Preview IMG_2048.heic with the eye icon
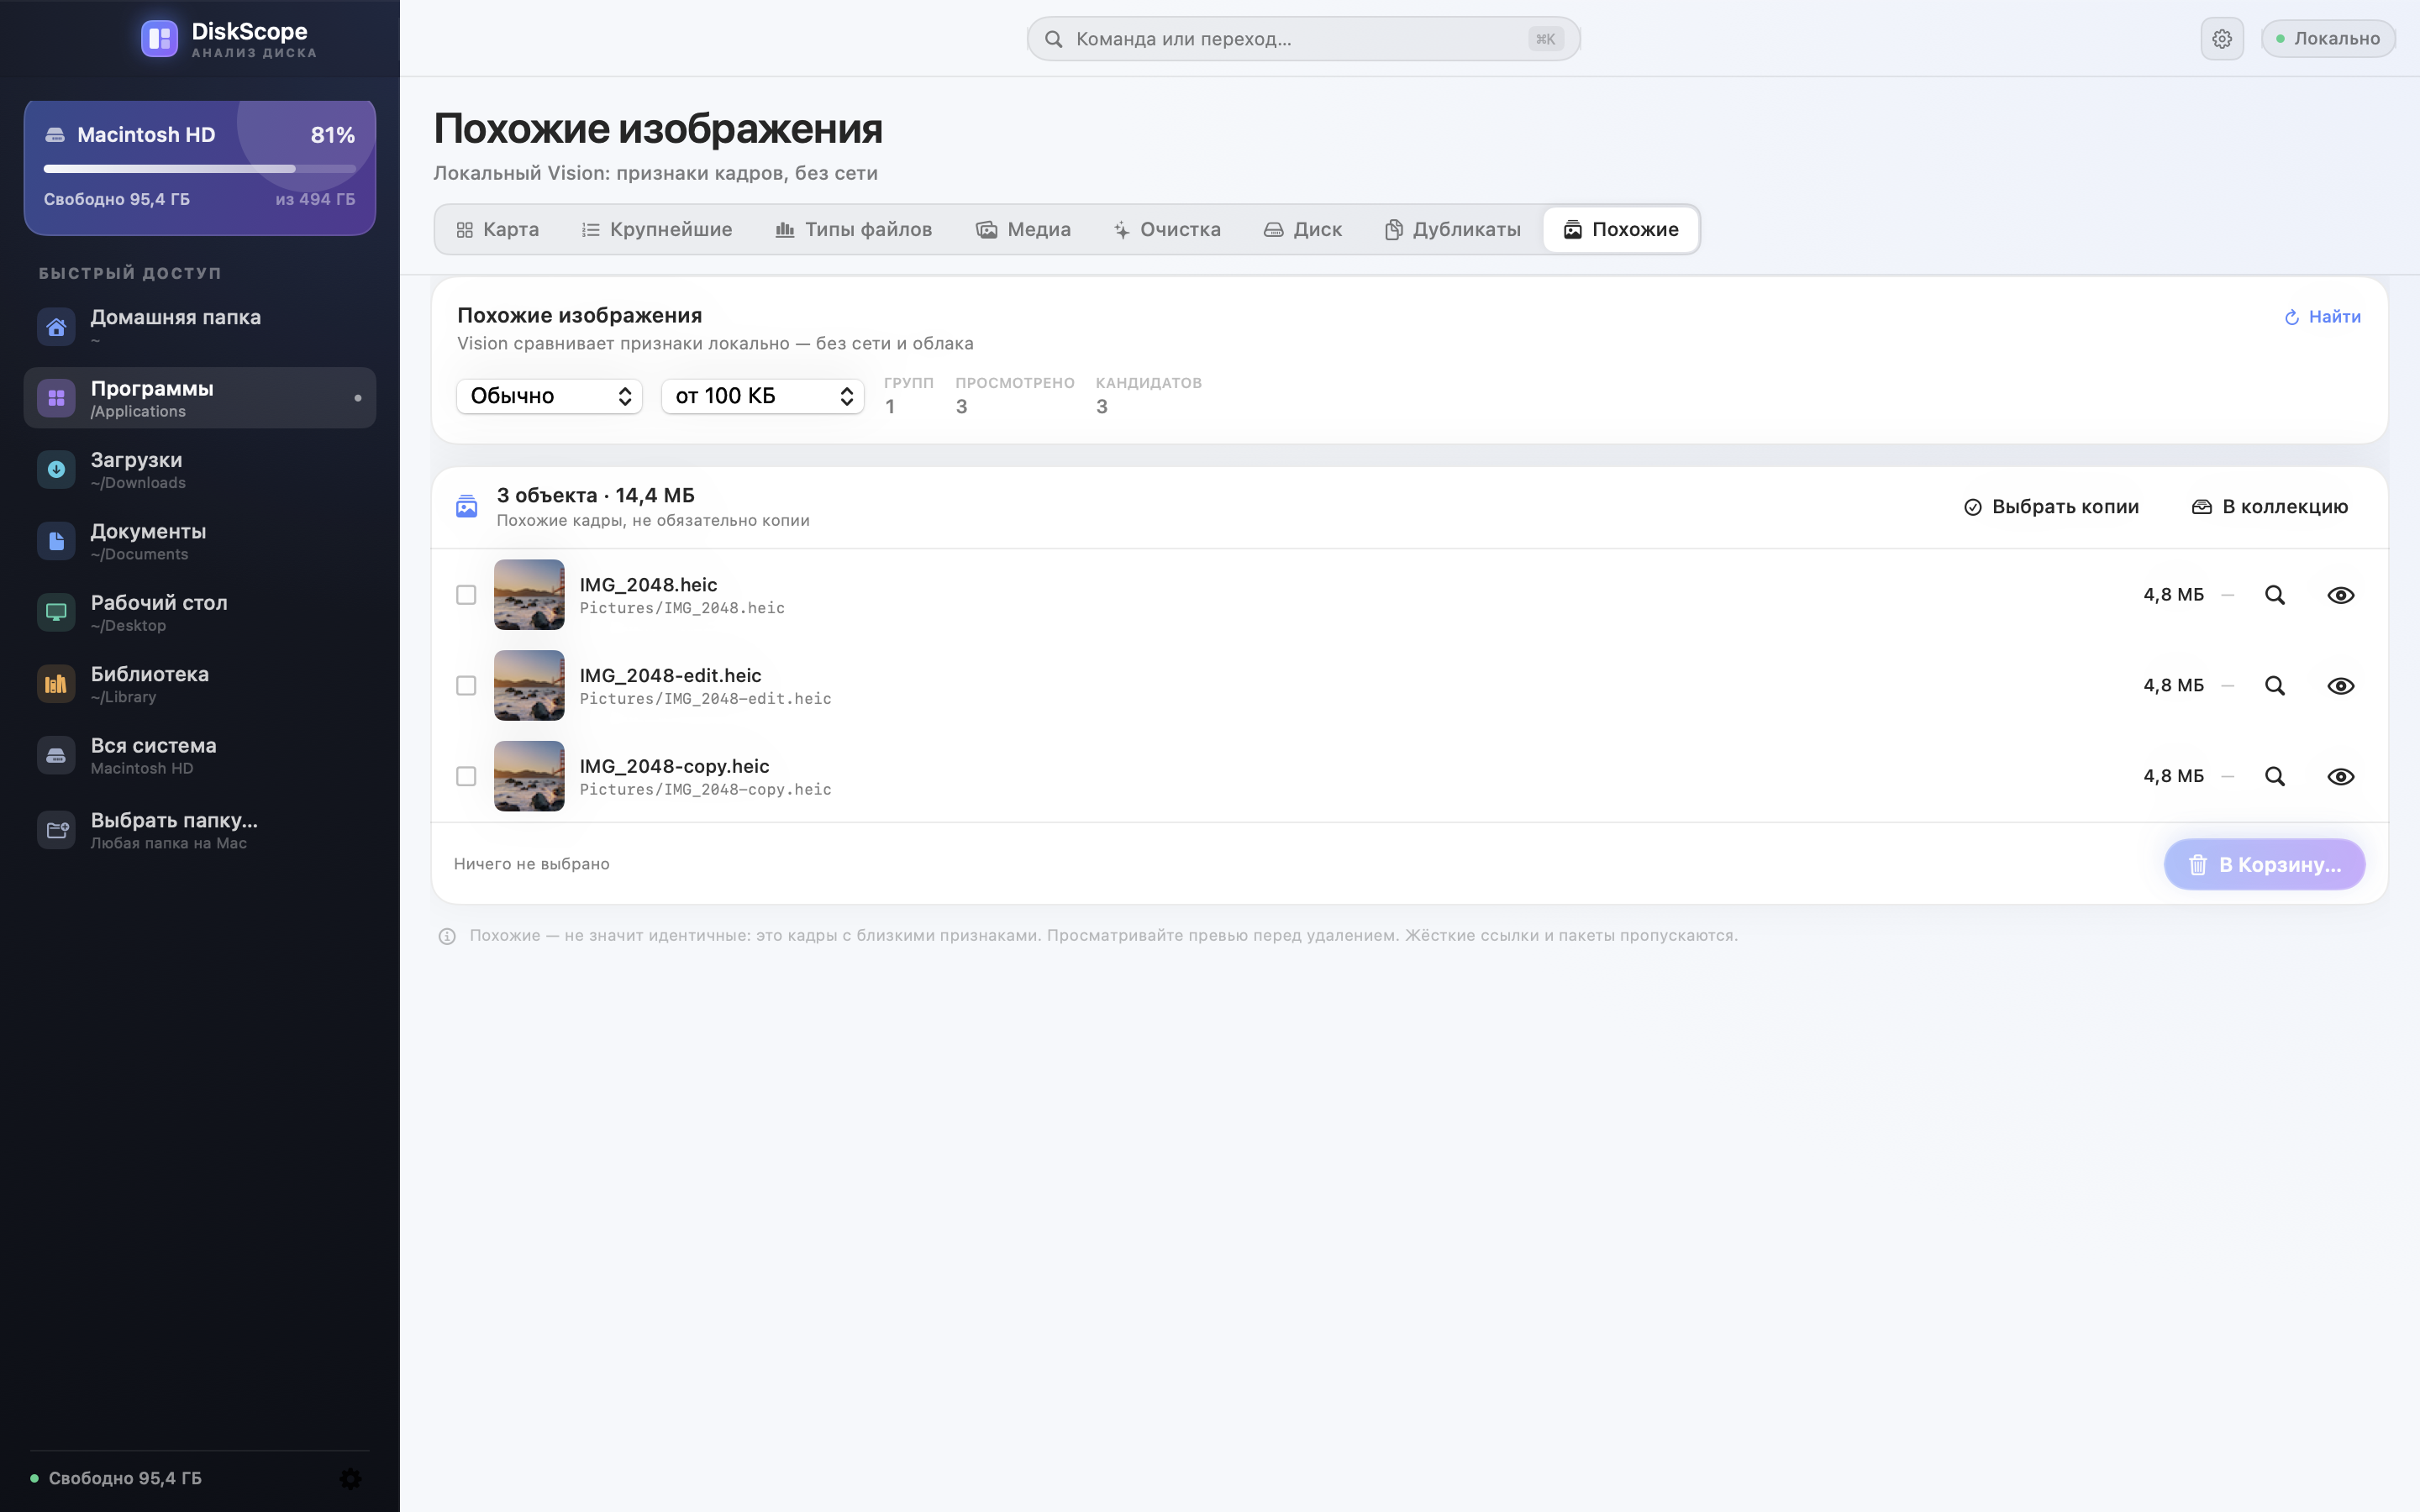Image resolution: width=2420 pixels, height=1512 pixels. (x=2341, y=595)
